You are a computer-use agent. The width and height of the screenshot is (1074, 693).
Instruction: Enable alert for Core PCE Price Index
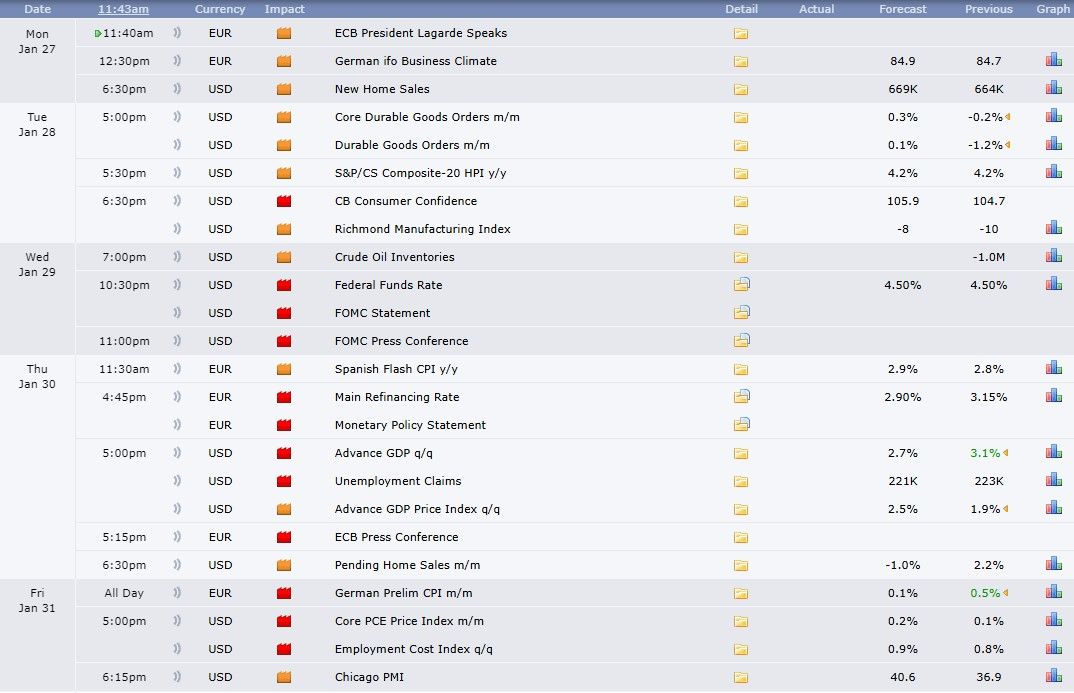(x=177, y=621)
